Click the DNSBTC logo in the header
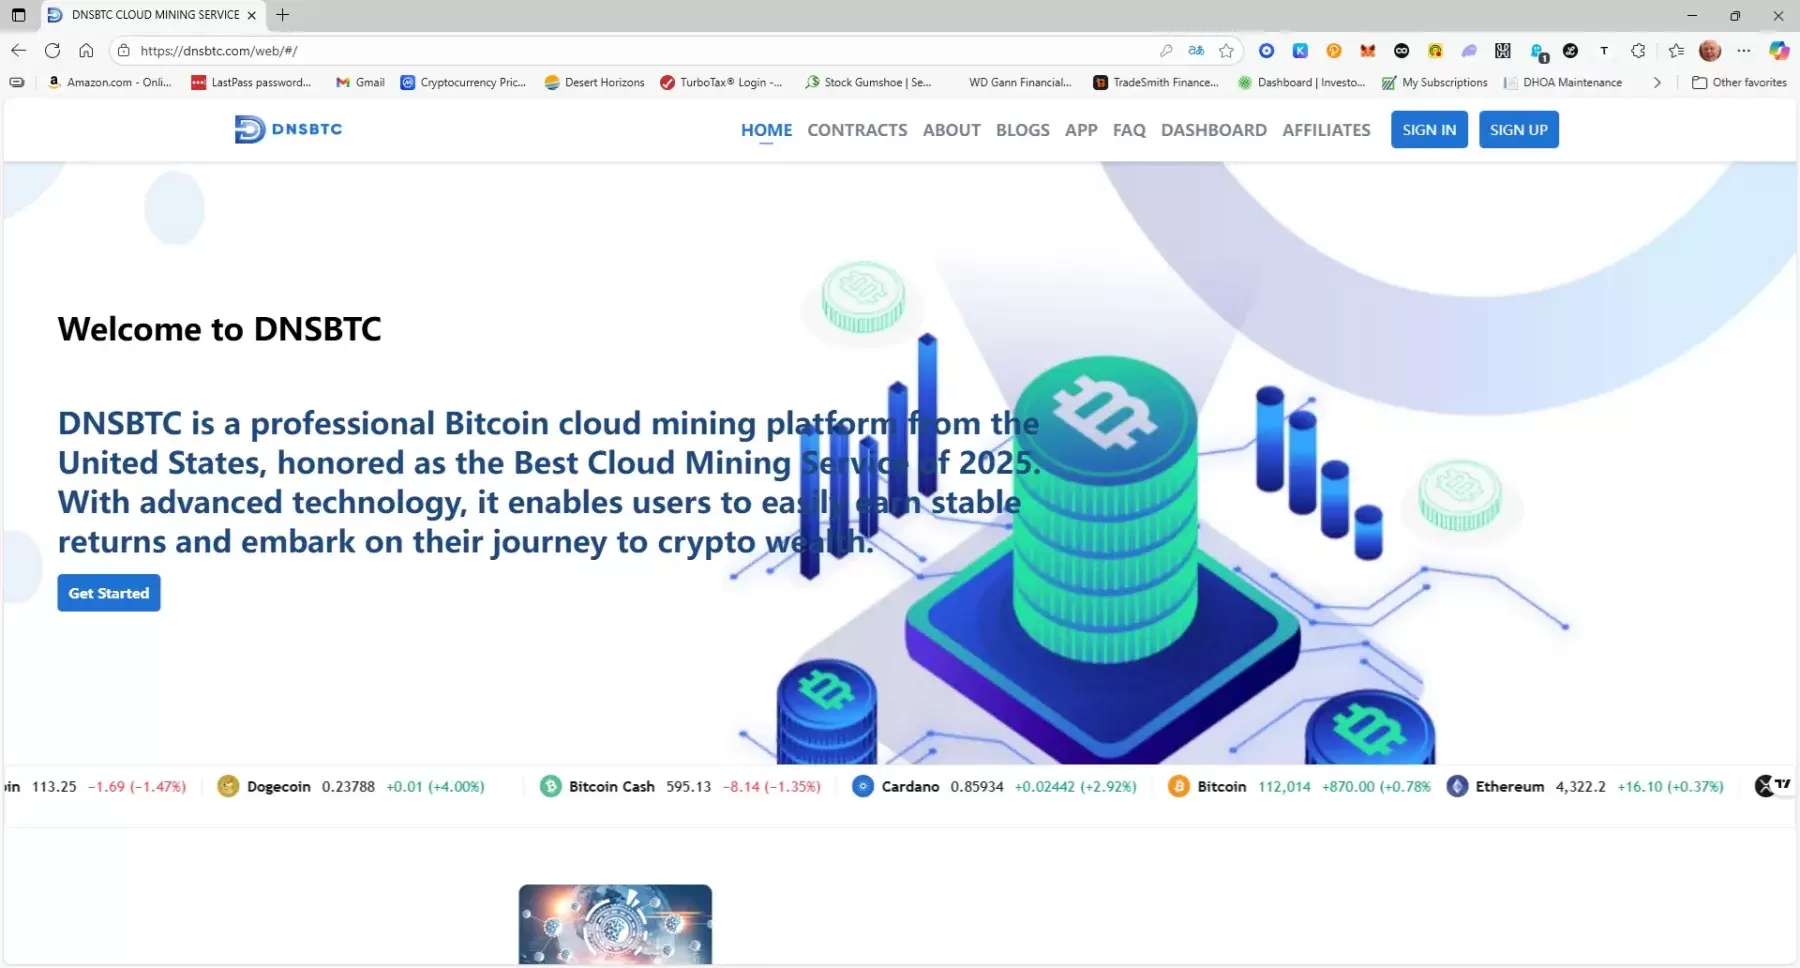 click(x=288, y=129)
